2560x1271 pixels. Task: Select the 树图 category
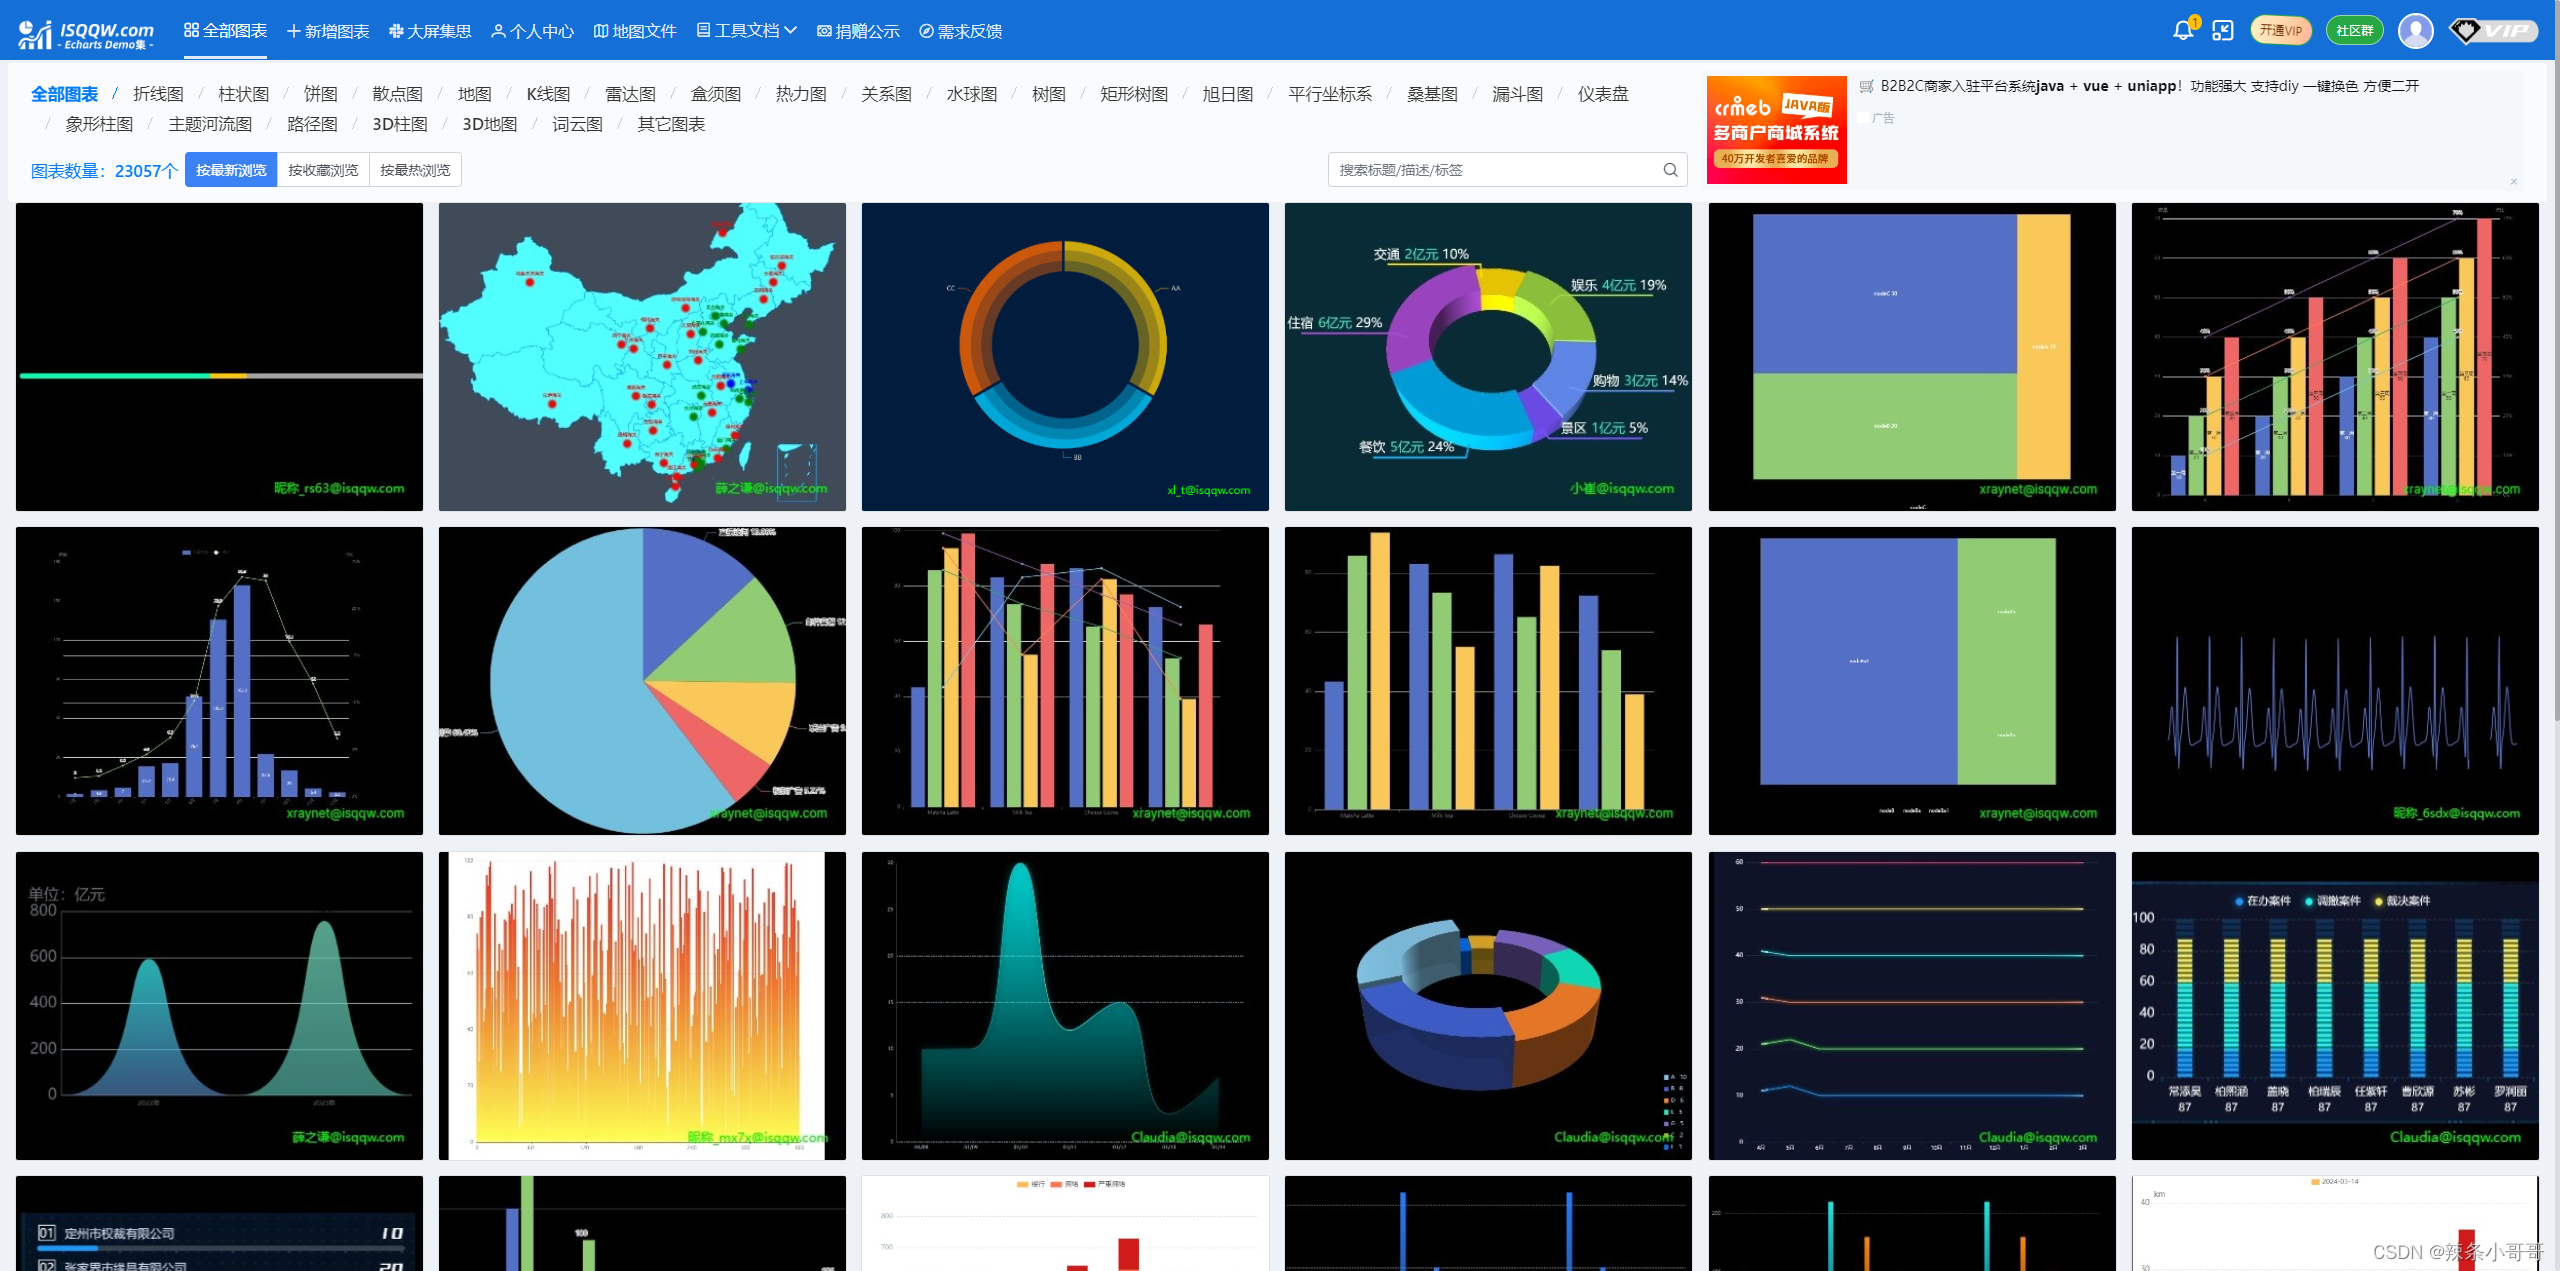1049,94
